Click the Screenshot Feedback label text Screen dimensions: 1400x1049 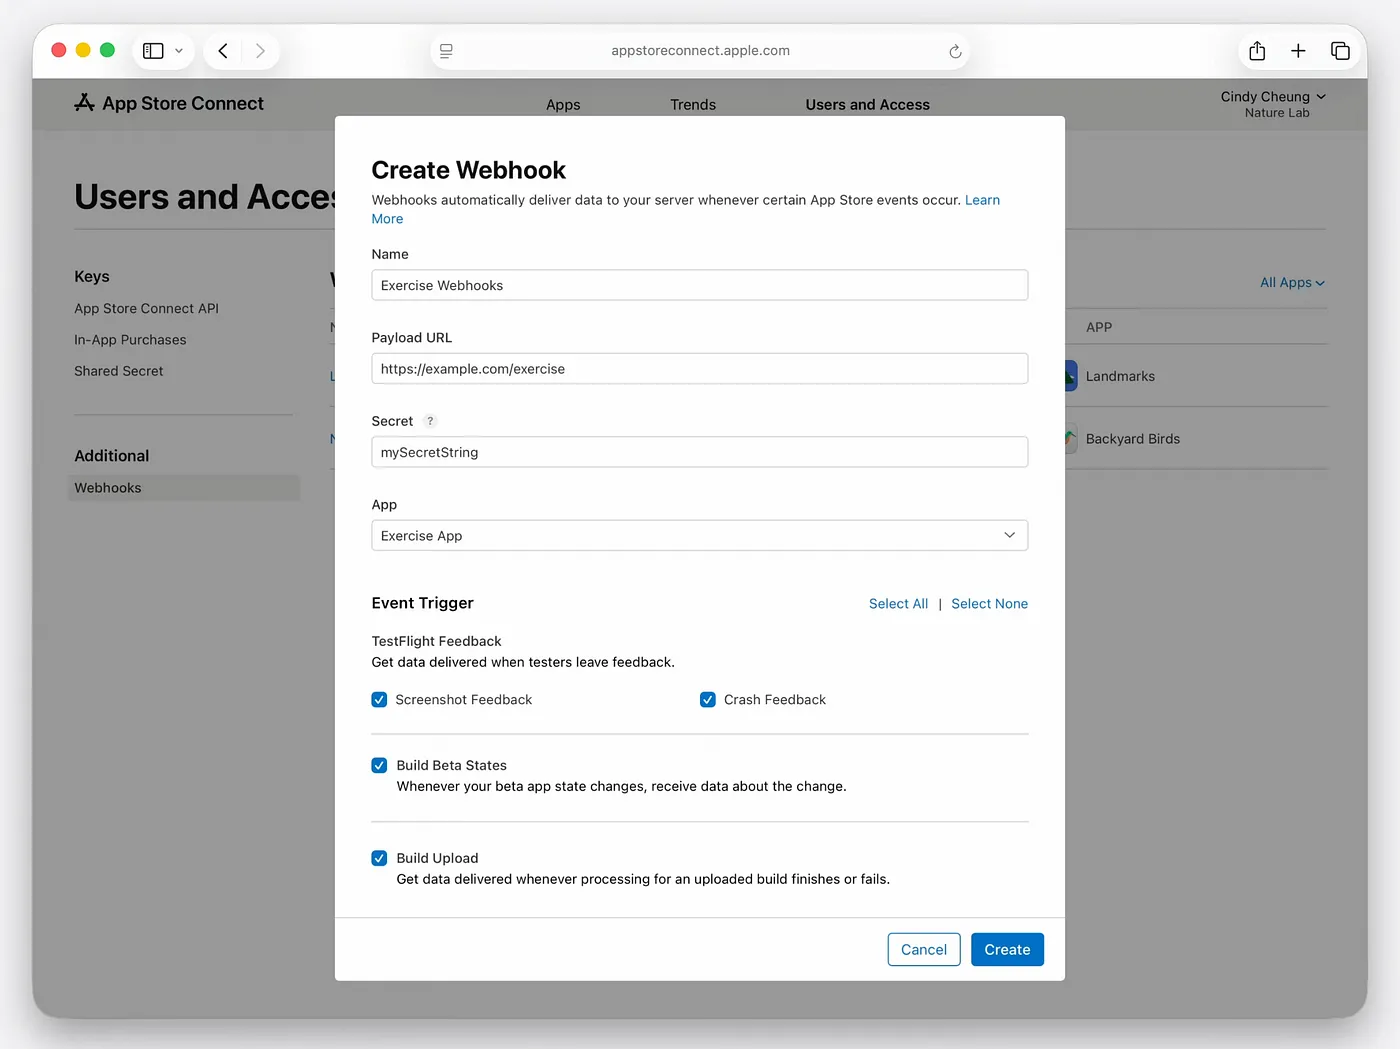tap(464, 700)
